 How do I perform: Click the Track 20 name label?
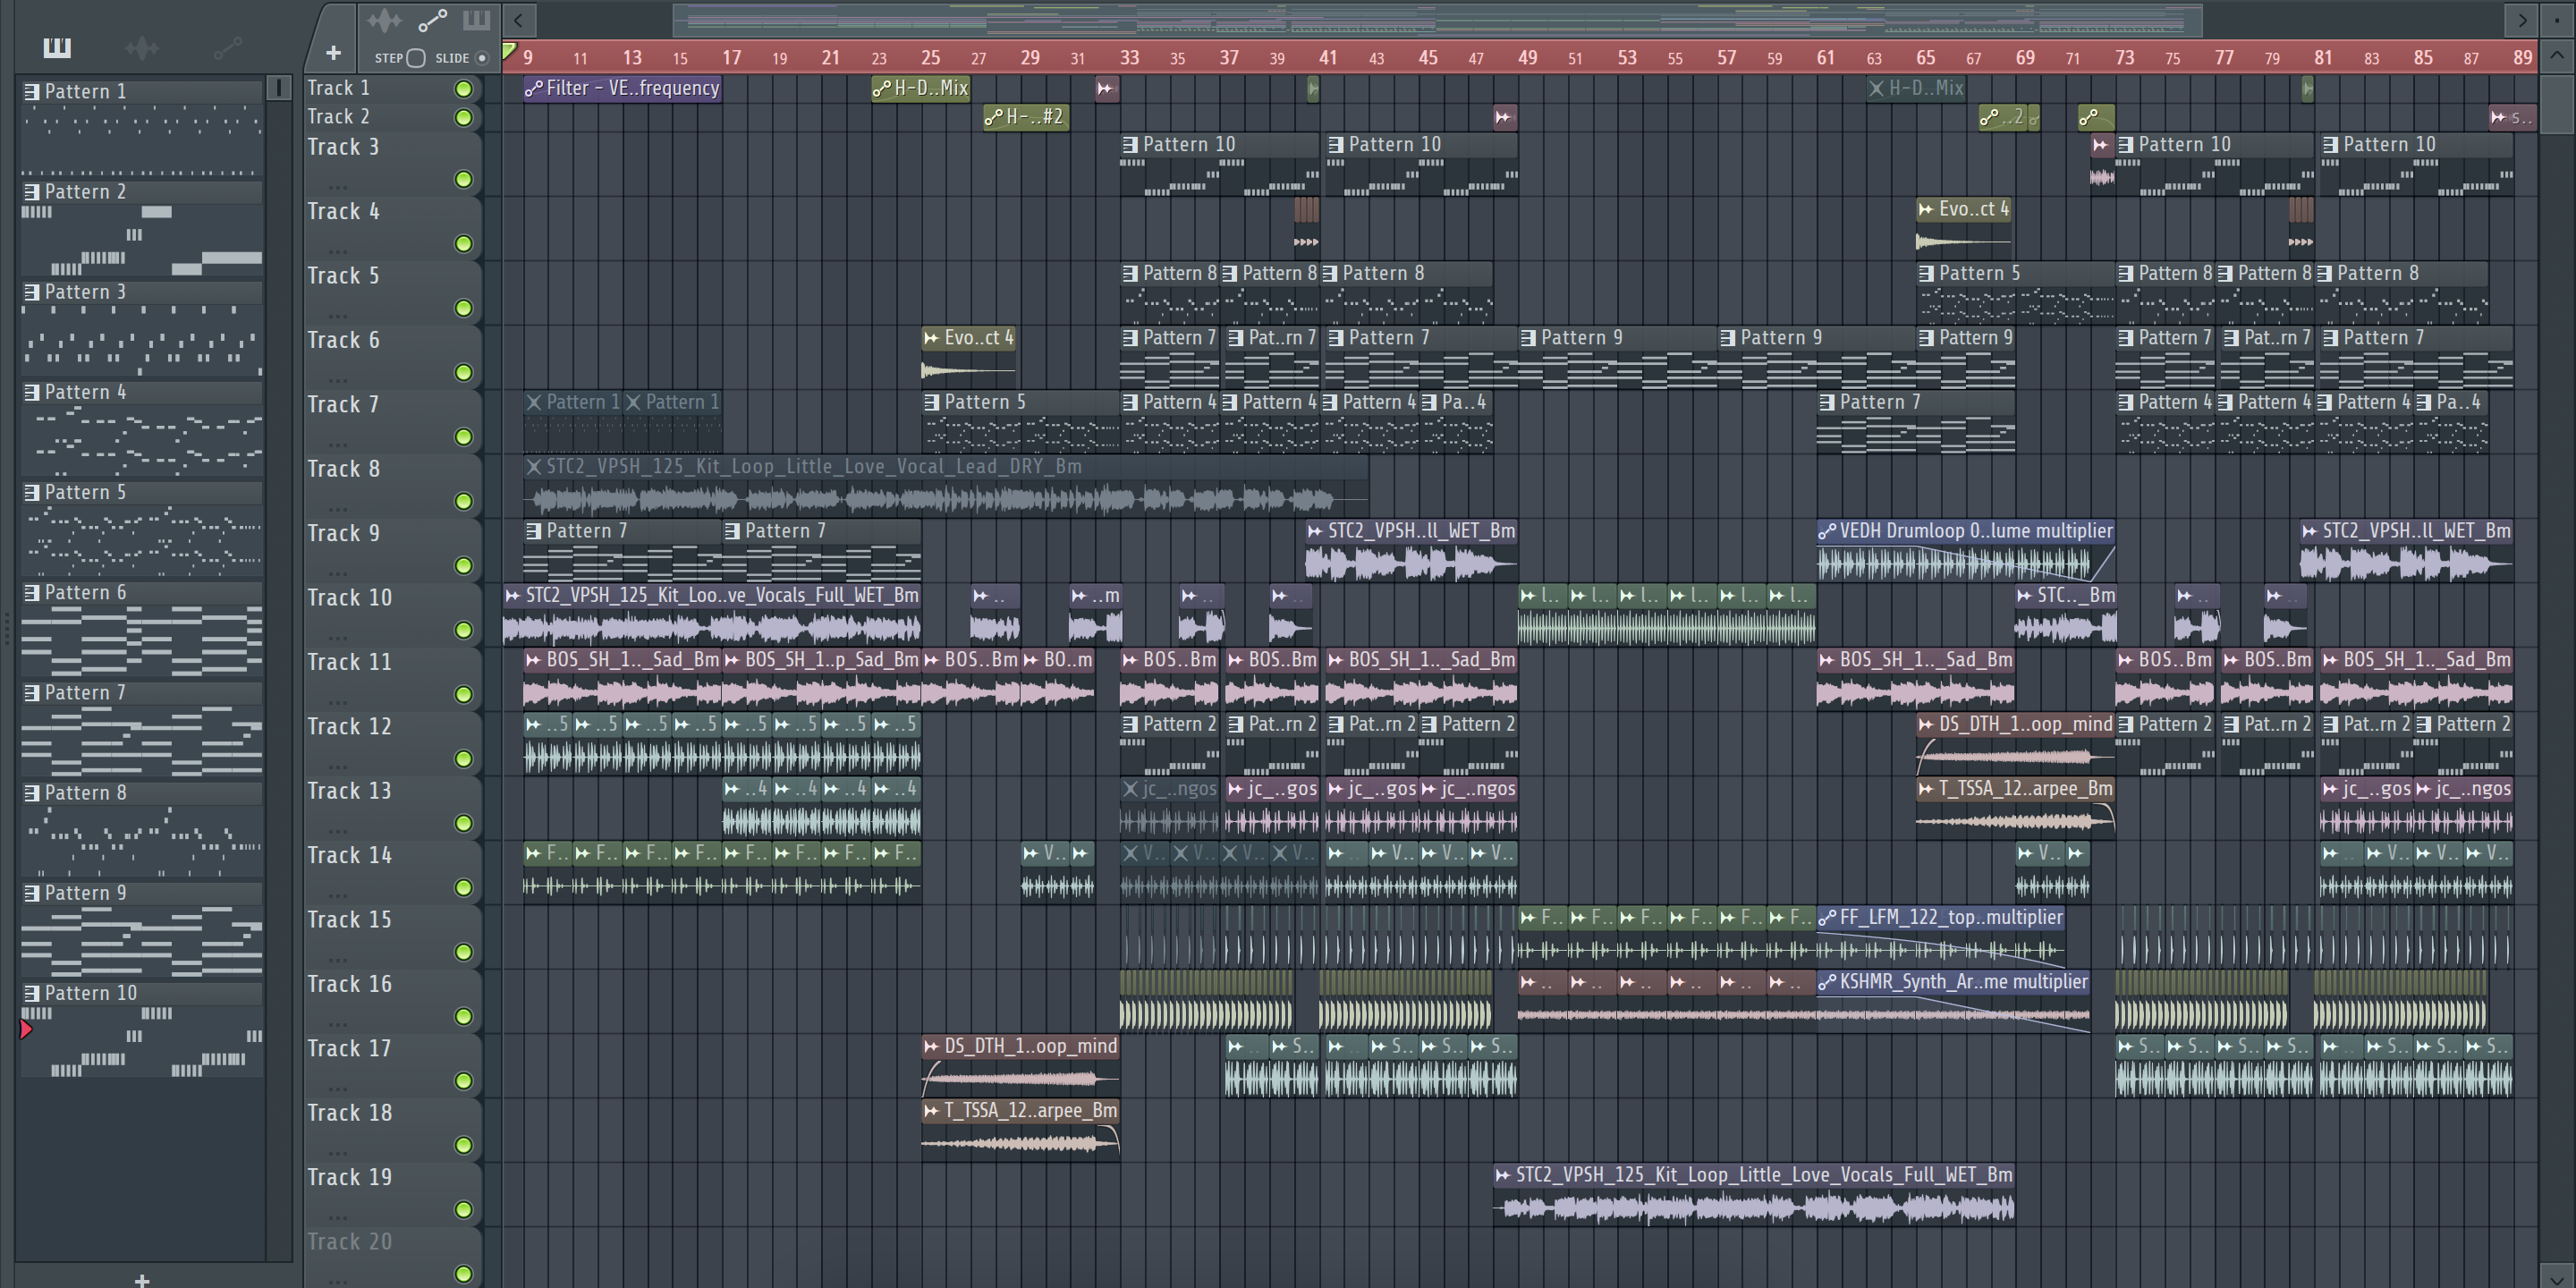click(x=349, y=1242)
